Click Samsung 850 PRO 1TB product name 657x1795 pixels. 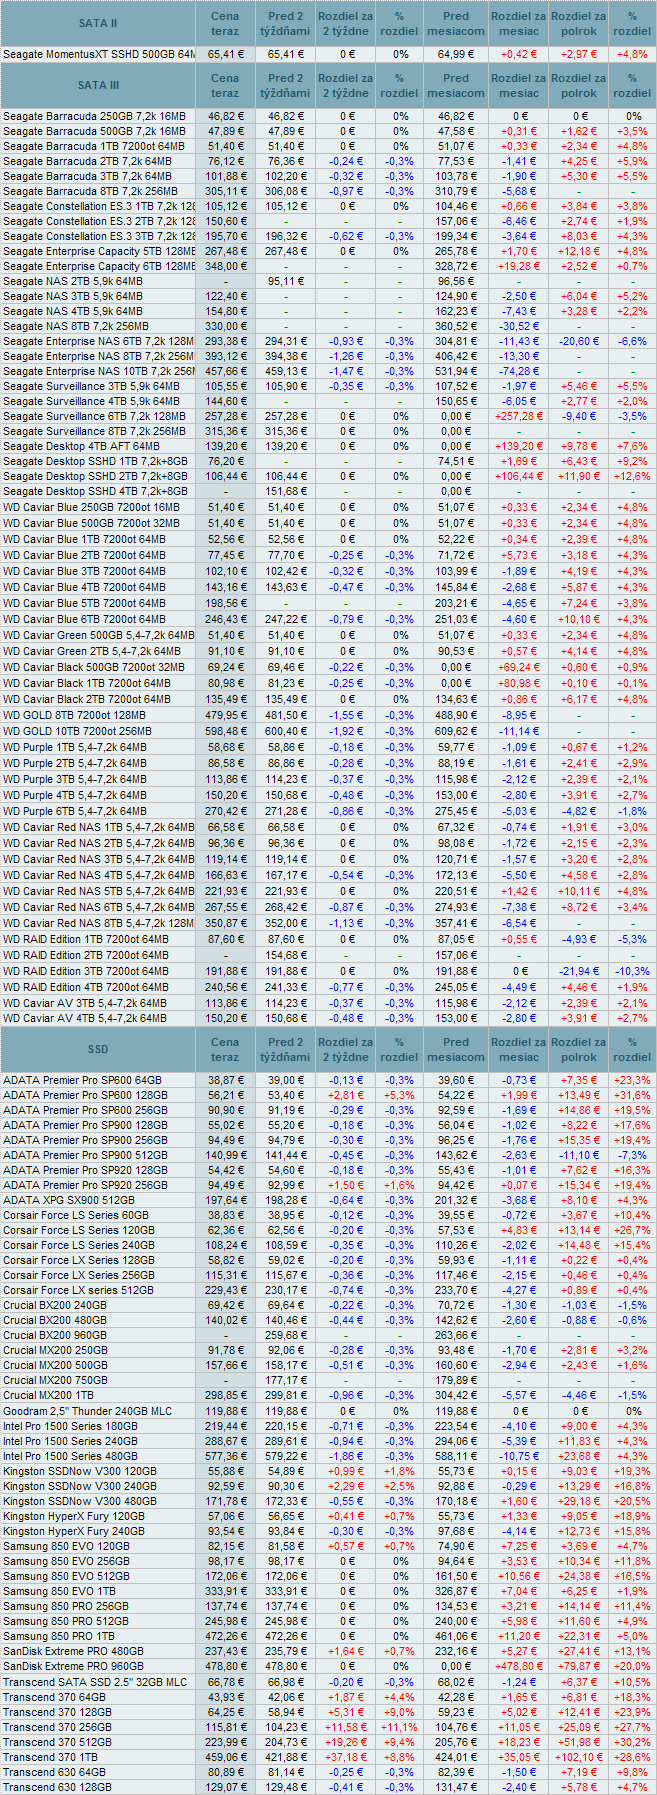point(59,1636)
